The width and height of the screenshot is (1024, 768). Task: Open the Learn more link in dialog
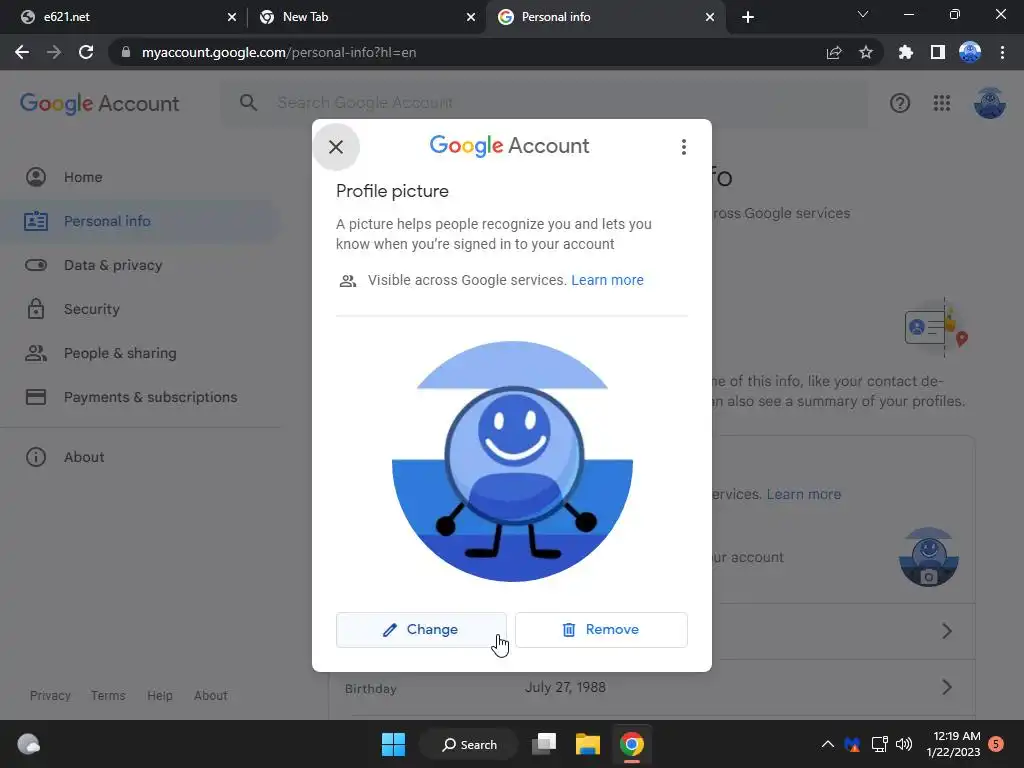click(x=607, y=280)
